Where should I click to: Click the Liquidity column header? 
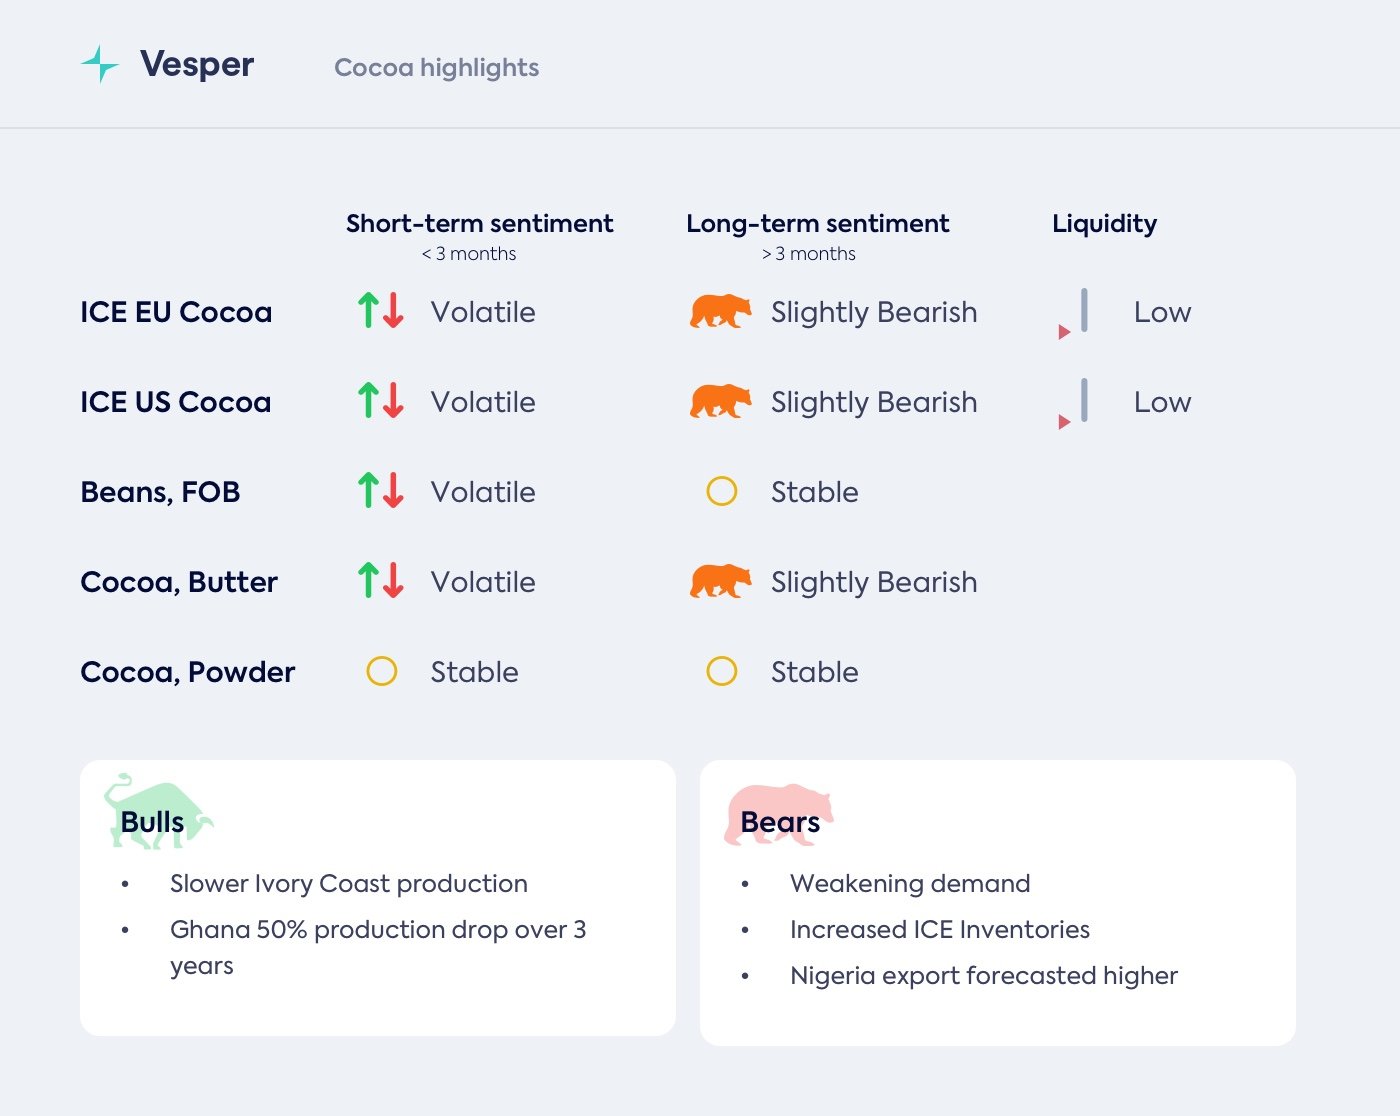pyautogui.click(x=1104, y=224)
